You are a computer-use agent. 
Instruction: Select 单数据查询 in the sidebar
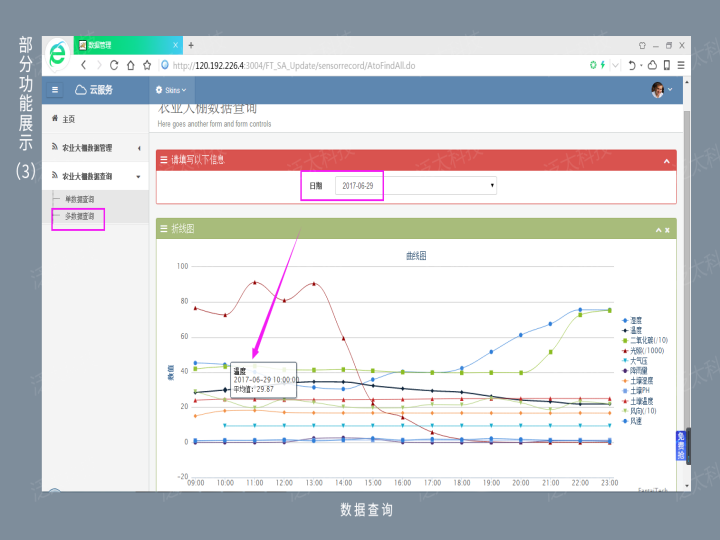(x=79, y=199)
